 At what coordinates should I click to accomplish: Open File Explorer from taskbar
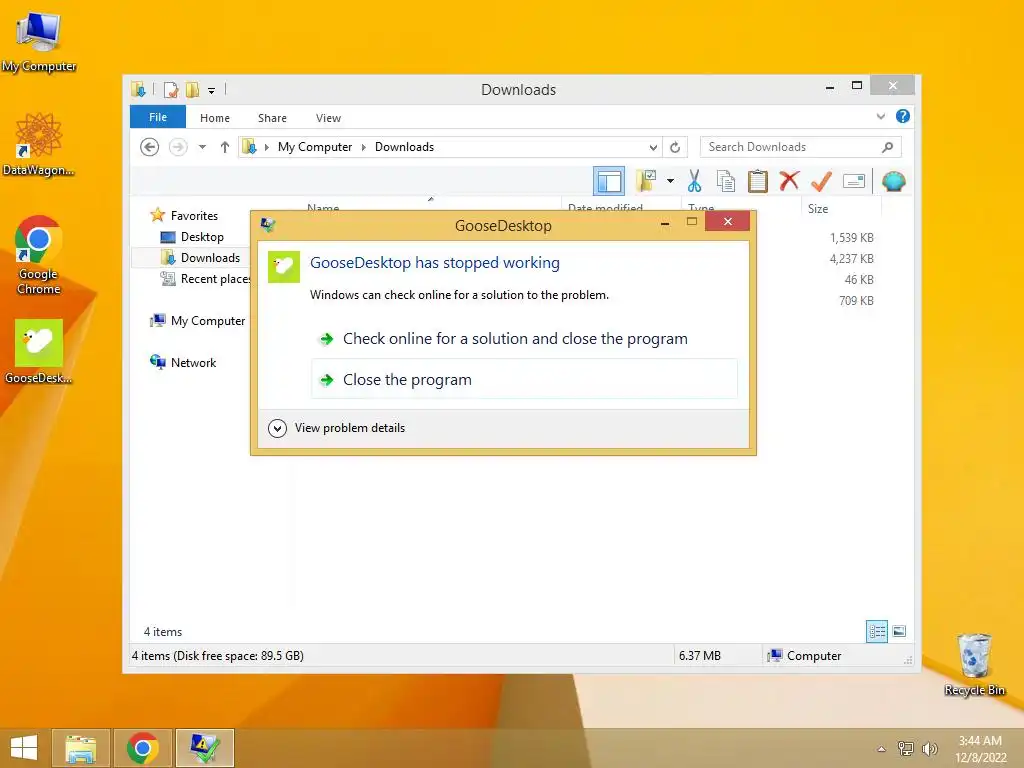[x=80, y=748]
